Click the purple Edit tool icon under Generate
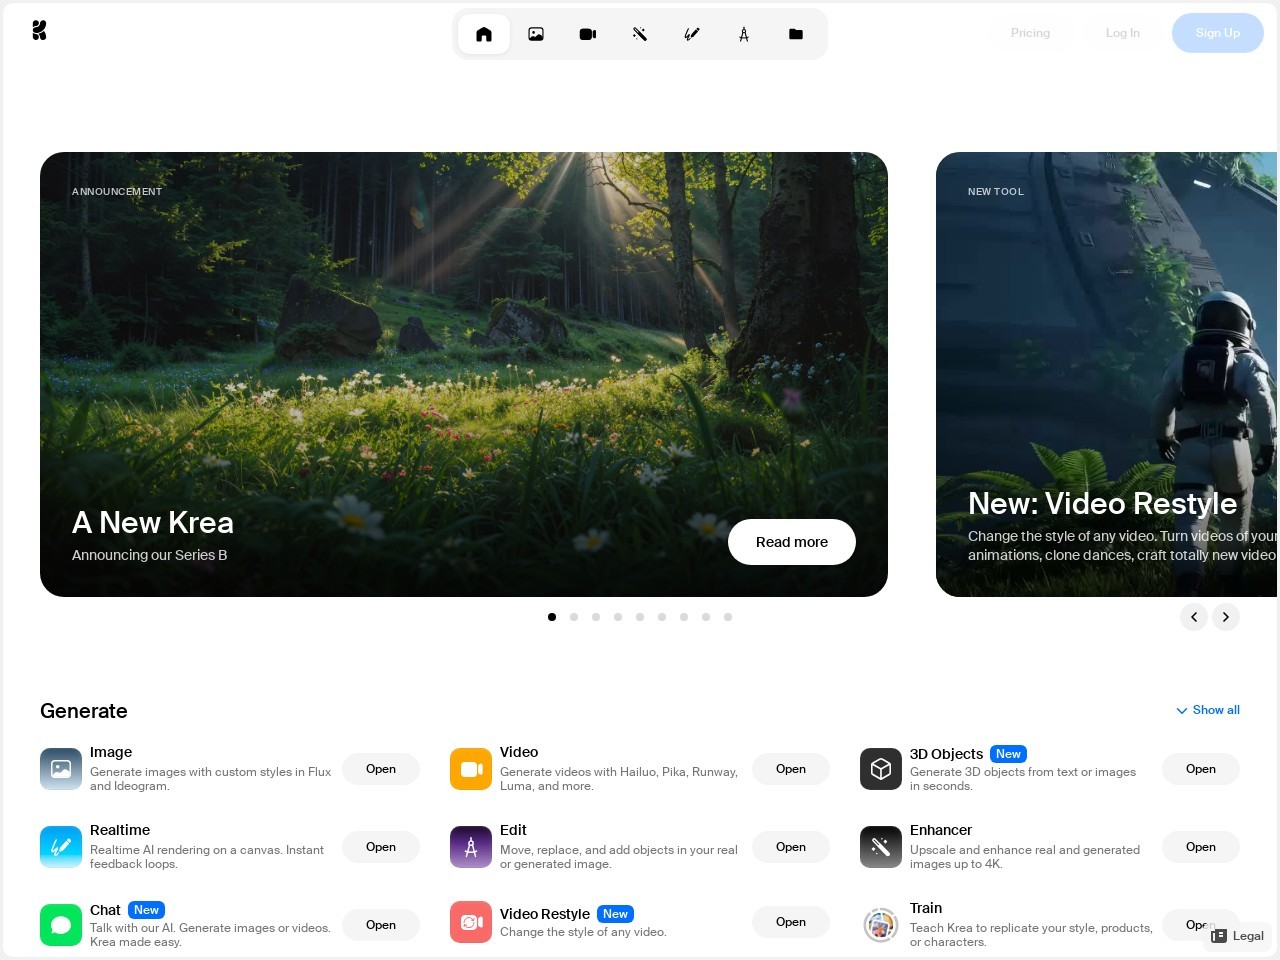The width and height of the screenshot is (1280, 960). [471, 847]
